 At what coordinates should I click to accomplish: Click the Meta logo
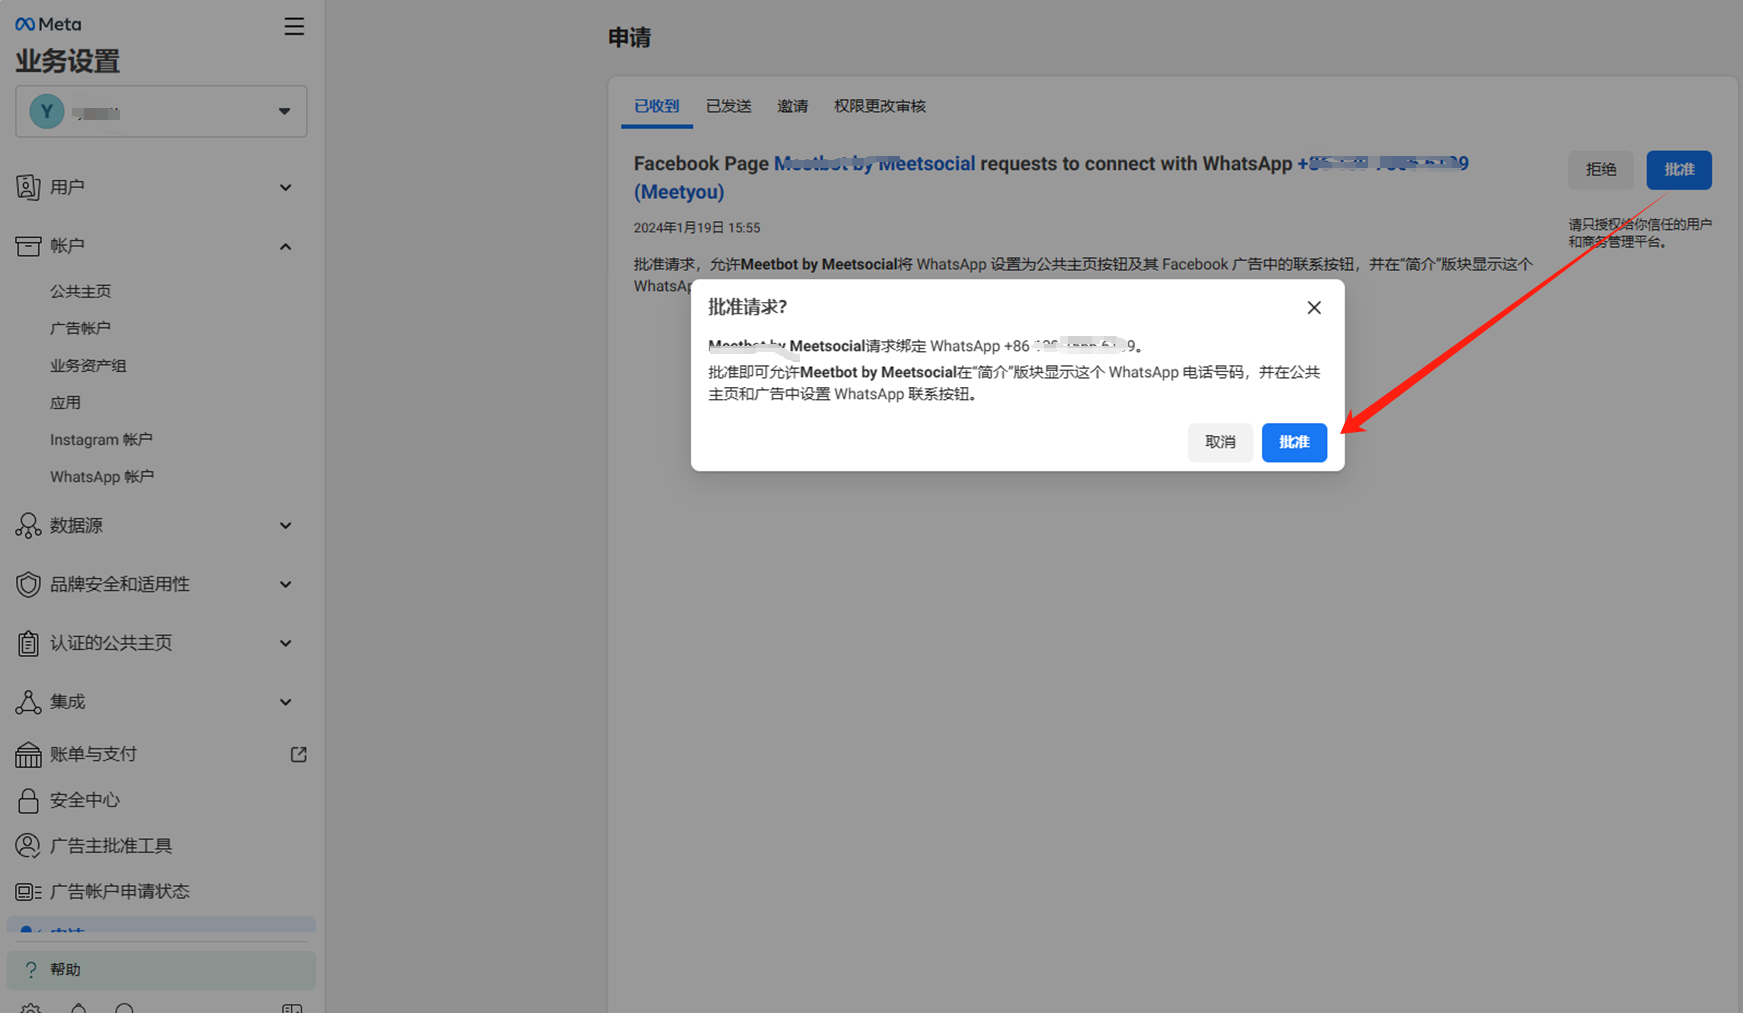pyautogui.click(x=48, y=24)
